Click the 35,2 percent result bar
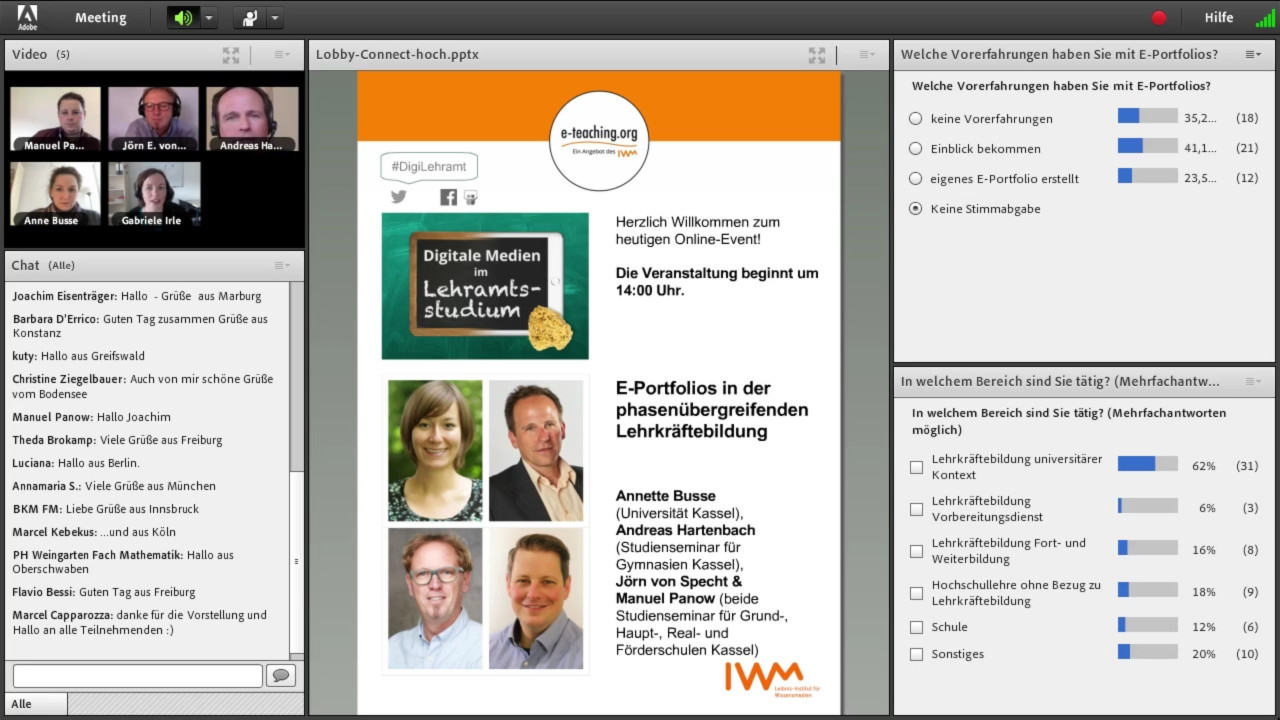Viewport: 1280px width, 720px height. [x=1147, y=116]
